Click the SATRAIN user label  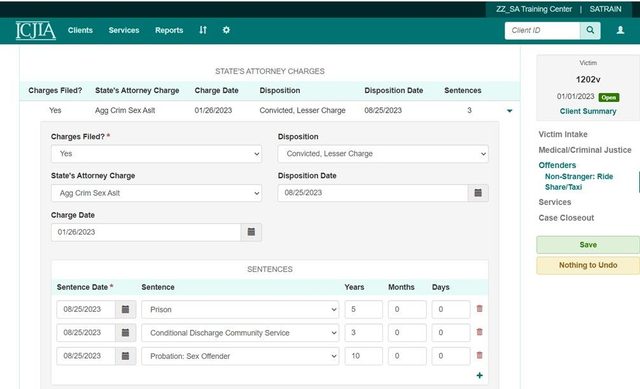coord(605,9)
